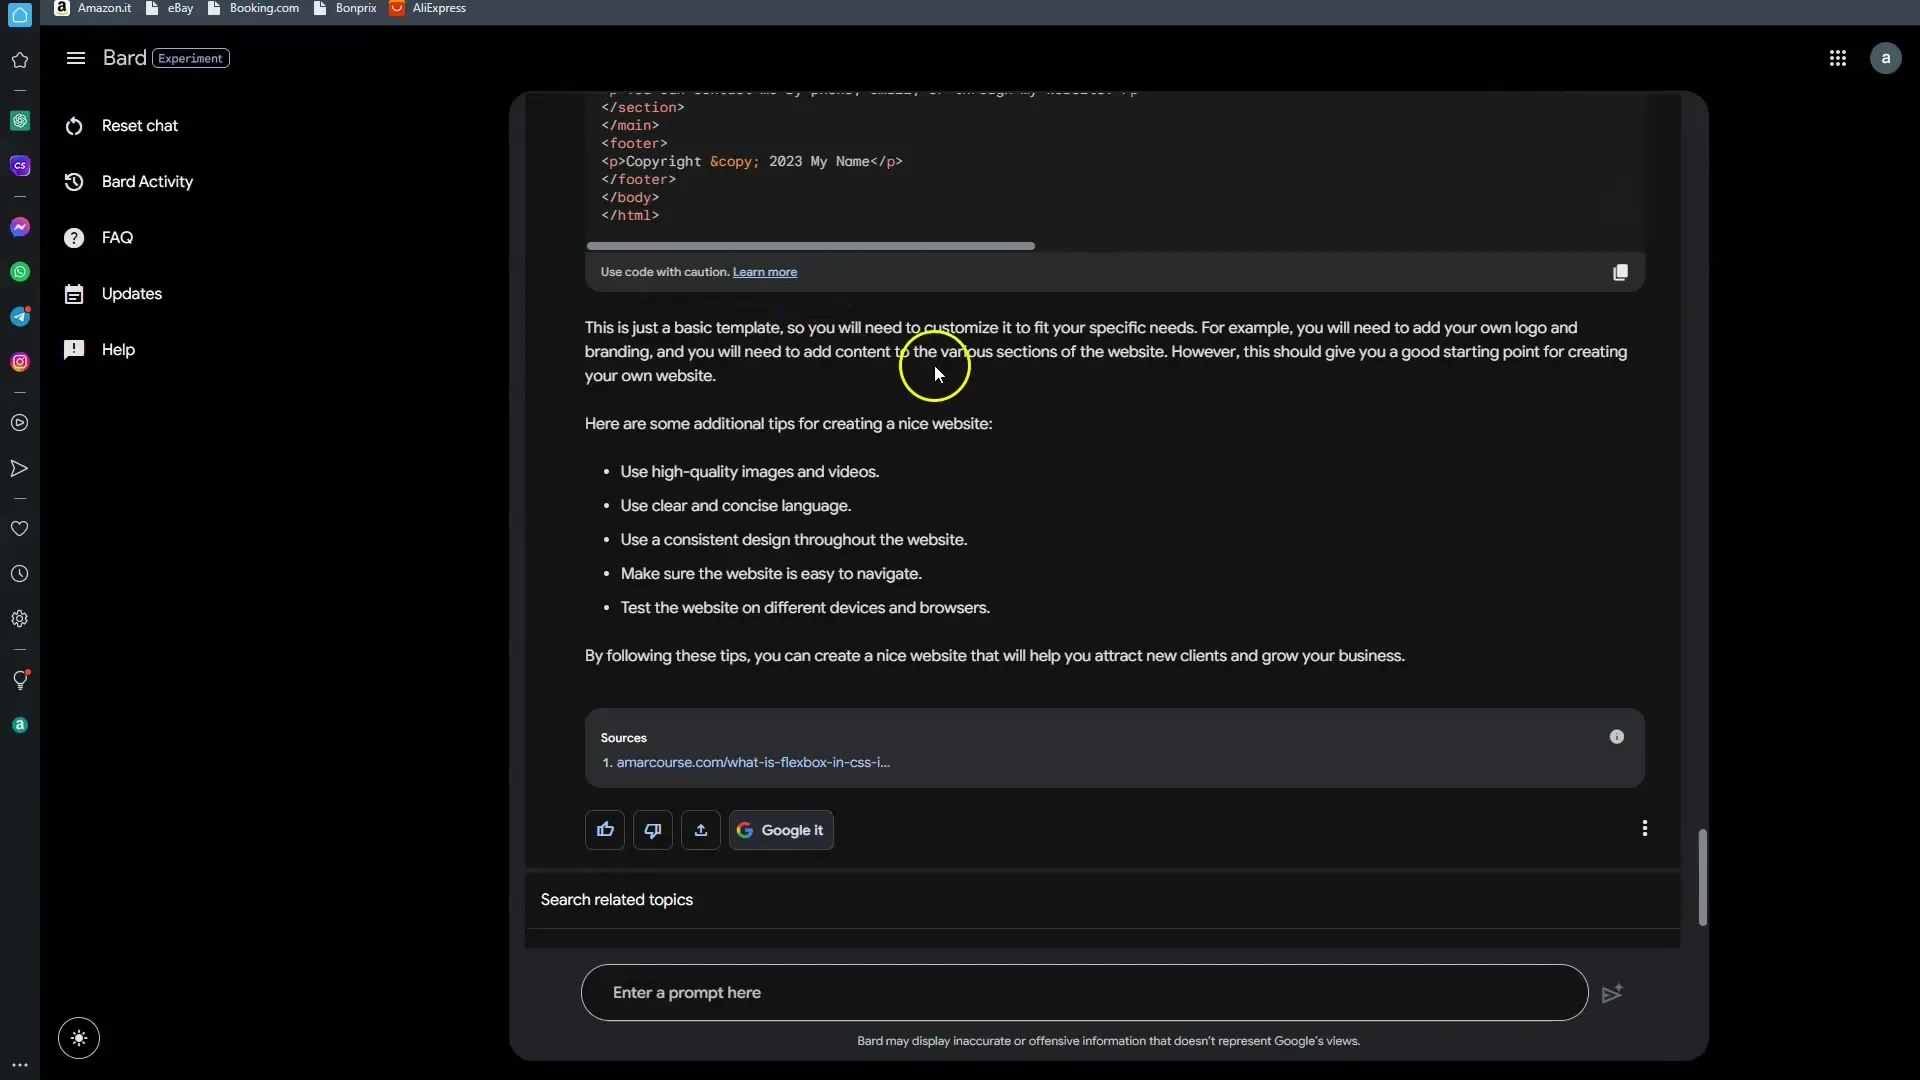Screen dimensions: 1920x1080
Task: Open Instagram in the browser sidebar
Action: pos(20,362)
